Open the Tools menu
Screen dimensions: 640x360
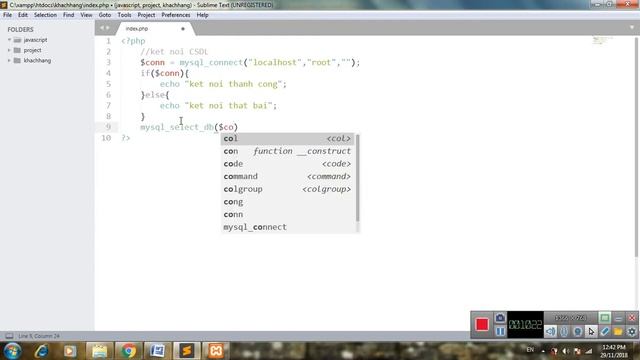pyautogui.click(x=124, y=15)
